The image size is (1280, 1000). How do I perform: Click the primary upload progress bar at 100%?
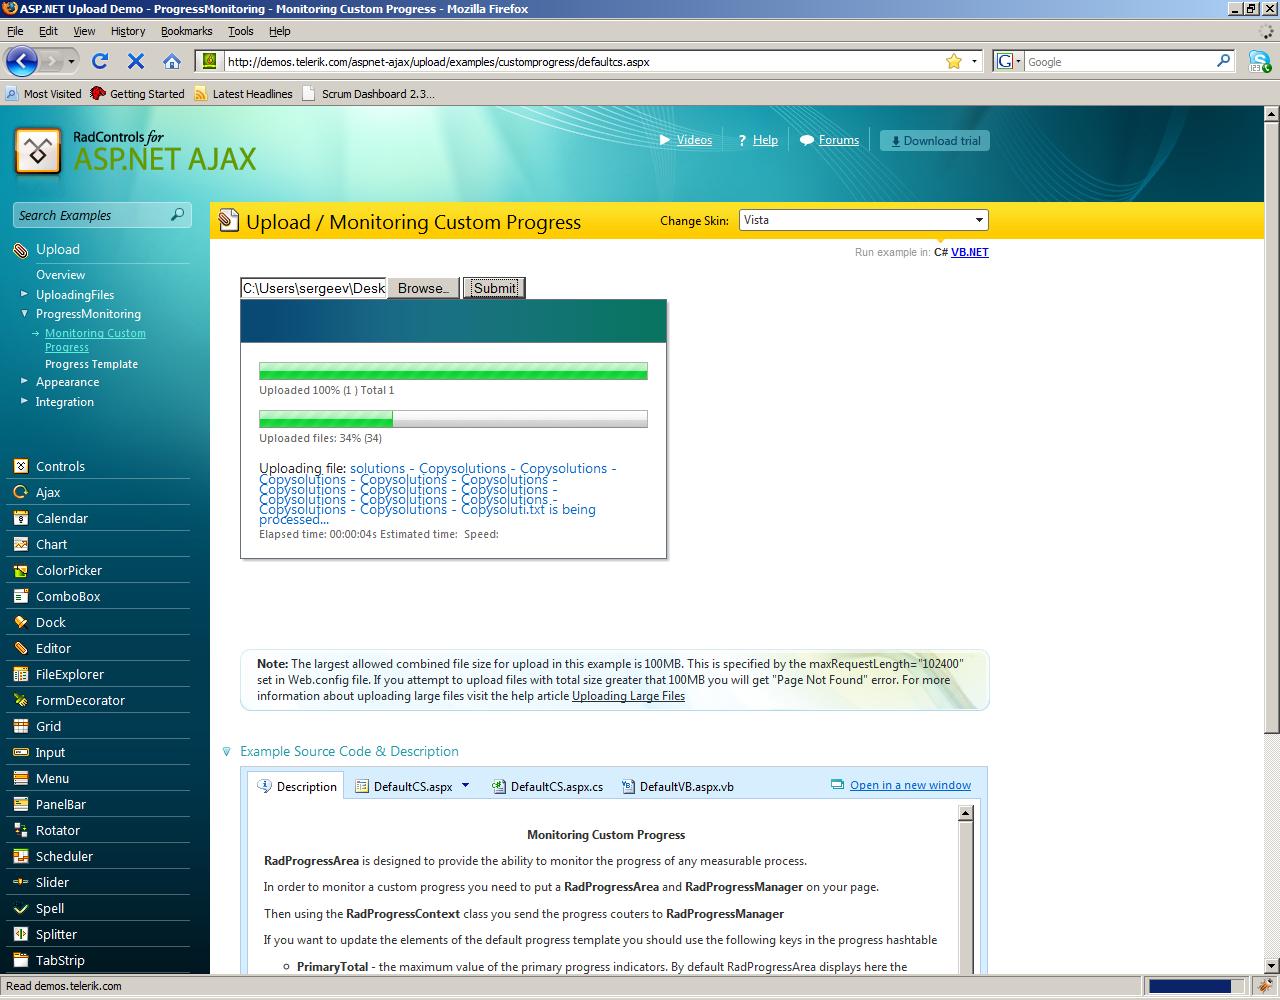click(453, 371)
